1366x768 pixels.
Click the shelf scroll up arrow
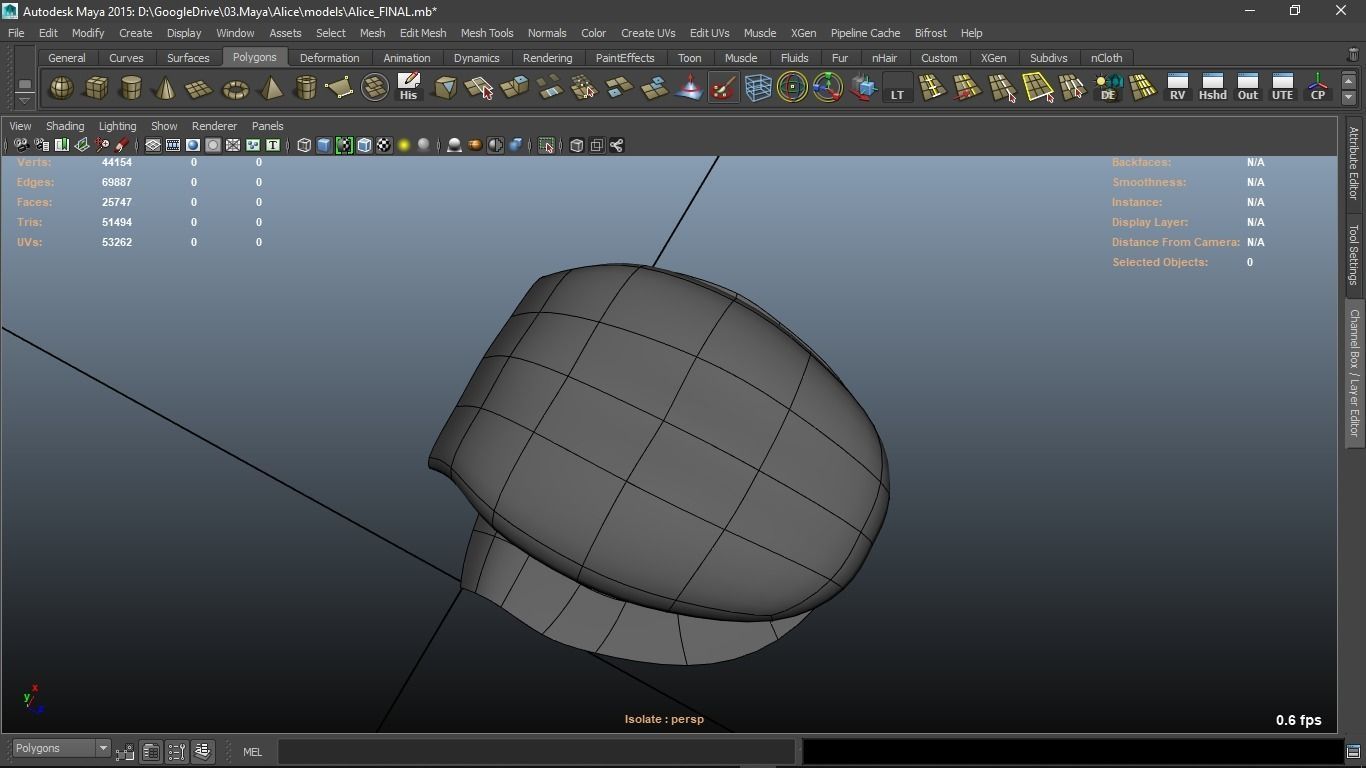(x=1349, y=81)
